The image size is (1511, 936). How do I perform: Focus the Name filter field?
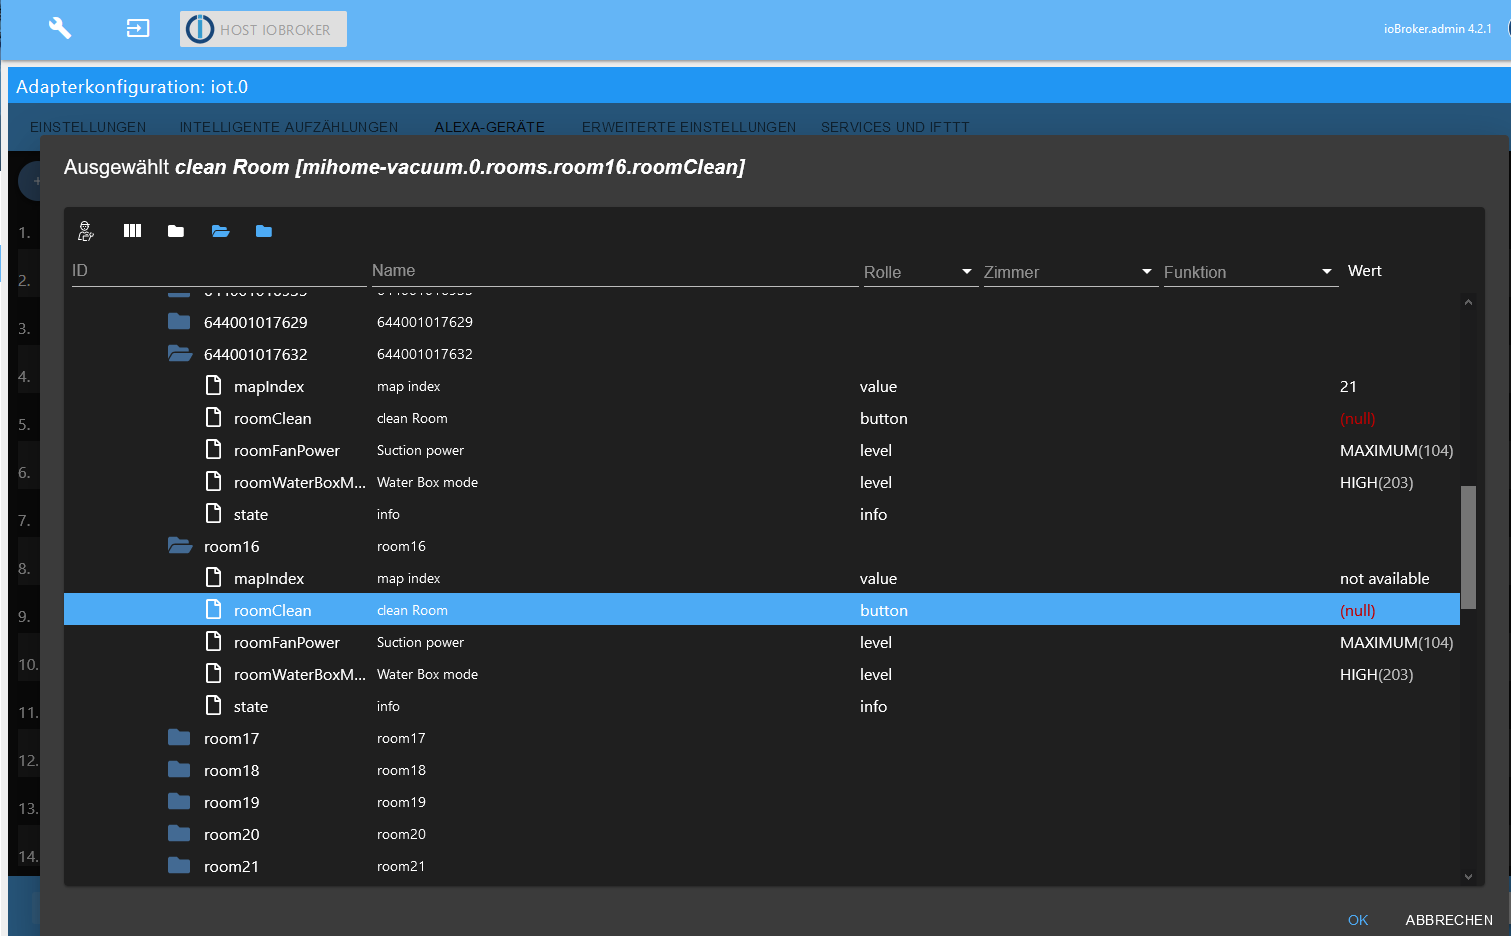tap(615, 271)
